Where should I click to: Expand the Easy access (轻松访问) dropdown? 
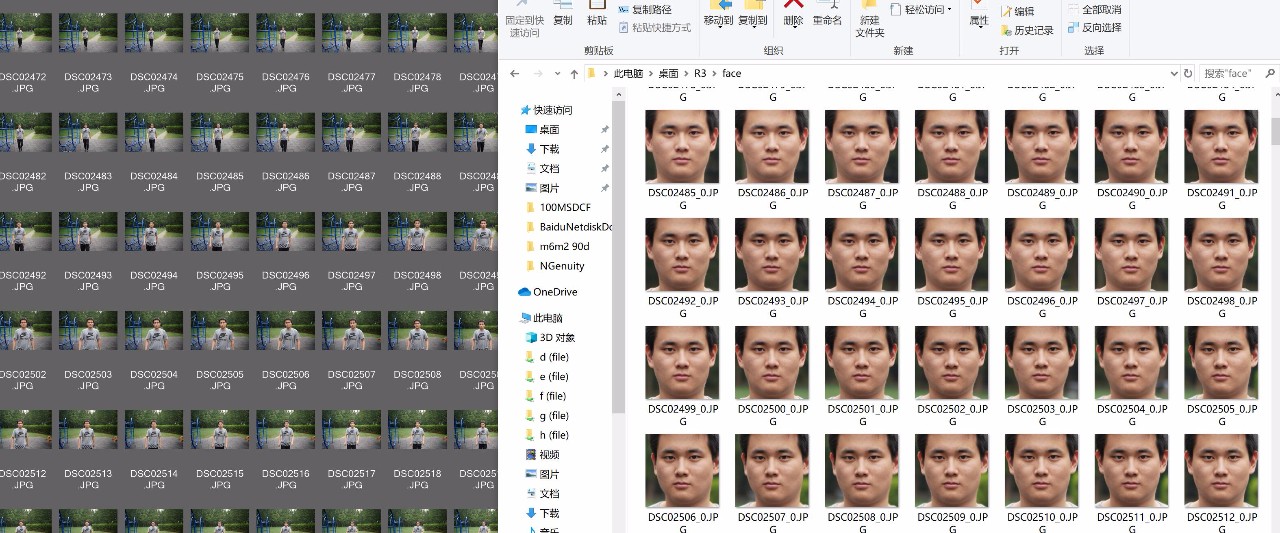(921, 10)
